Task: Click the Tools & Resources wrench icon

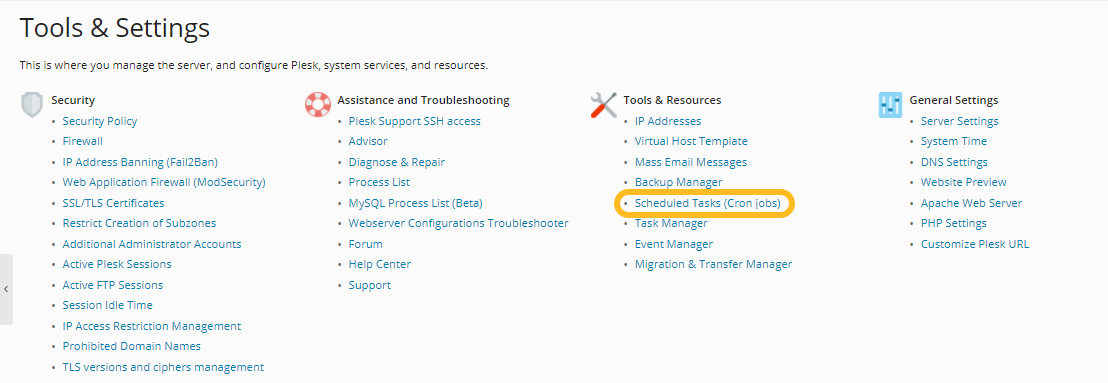Action: [603, 105]
